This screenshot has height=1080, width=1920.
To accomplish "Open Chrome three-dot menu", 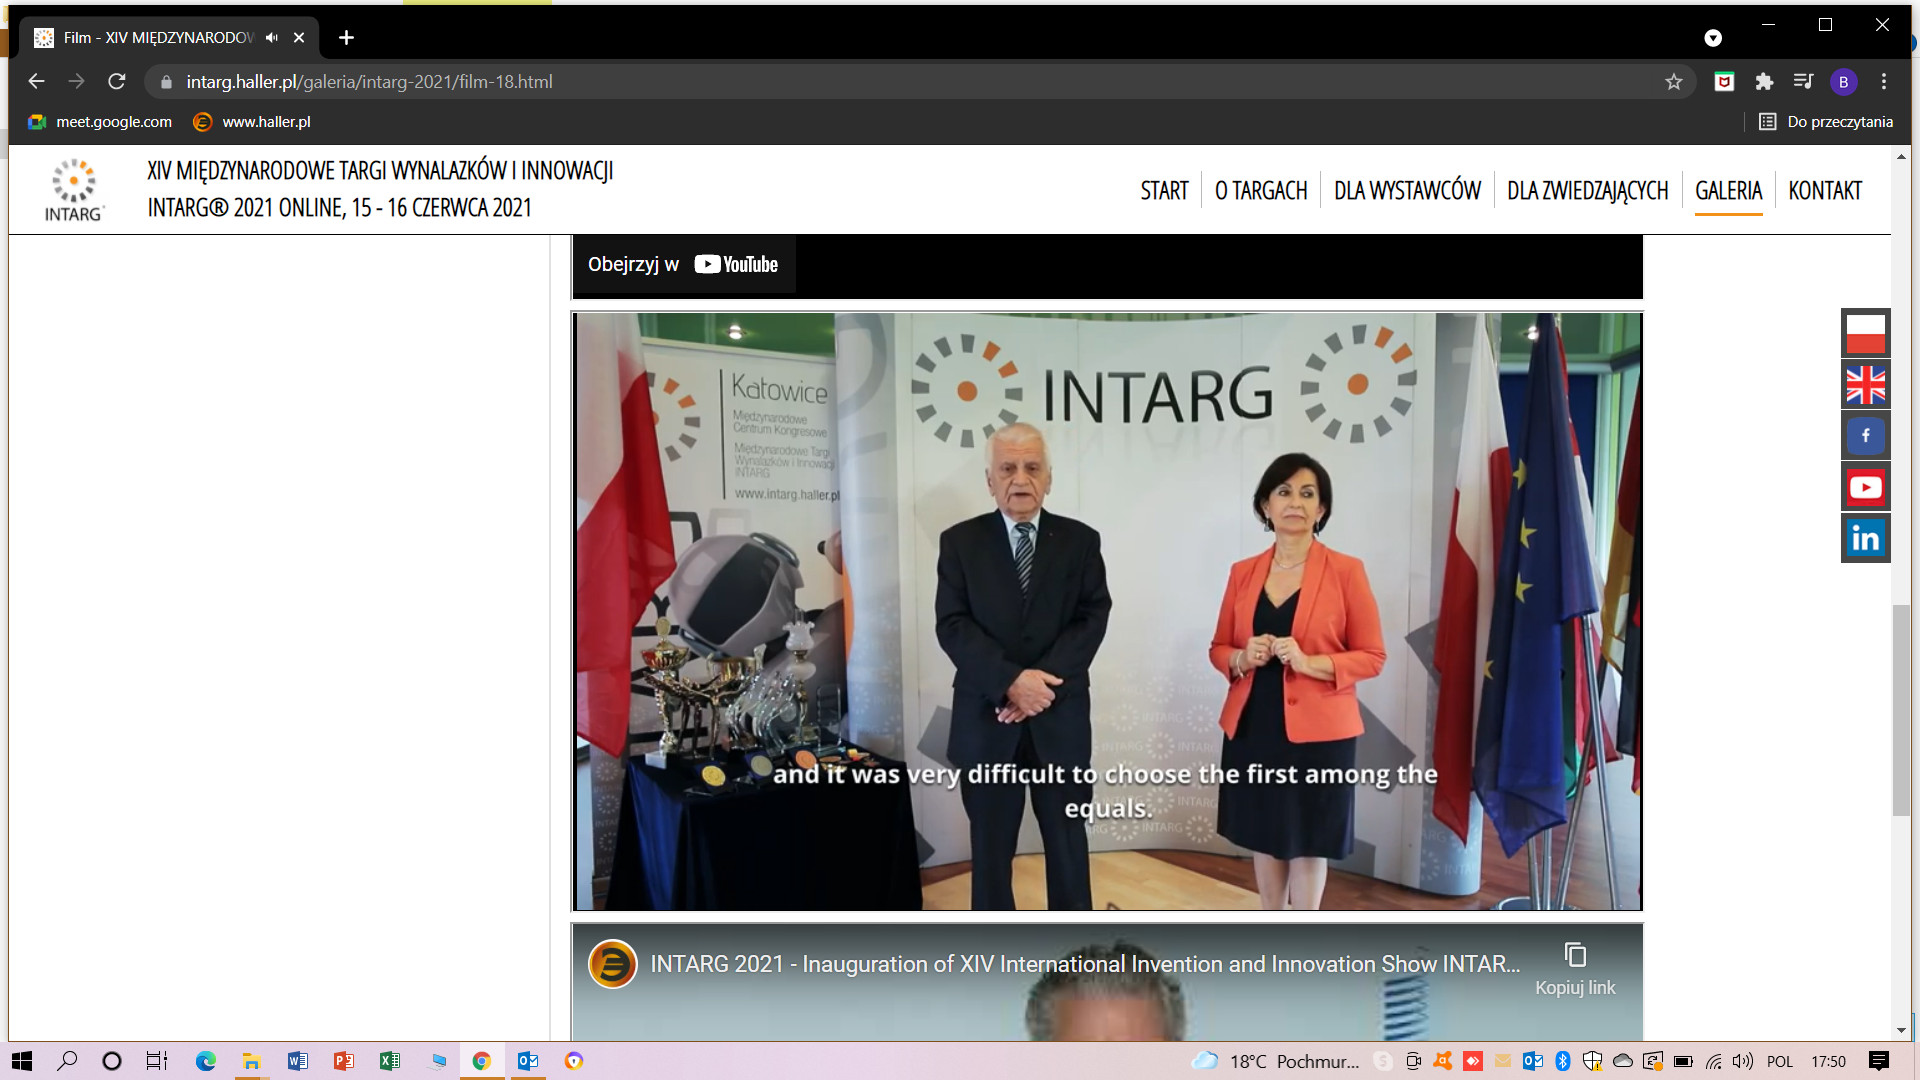I will (x=1884, y=82).
